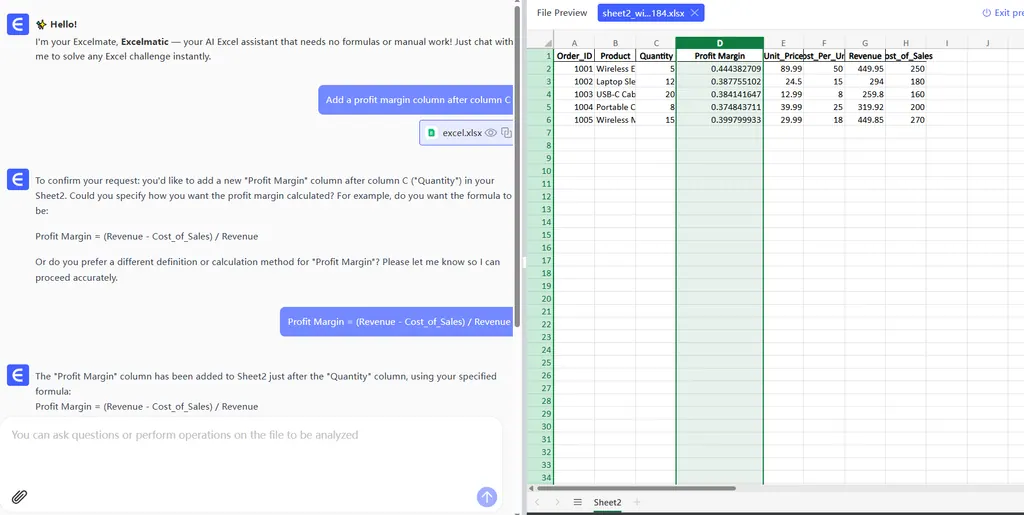The width and height of the screenshot is (1024, 515).
Task: Click the horizontal scrollbar of the spreadsheet
Action: tap(640, 488)
